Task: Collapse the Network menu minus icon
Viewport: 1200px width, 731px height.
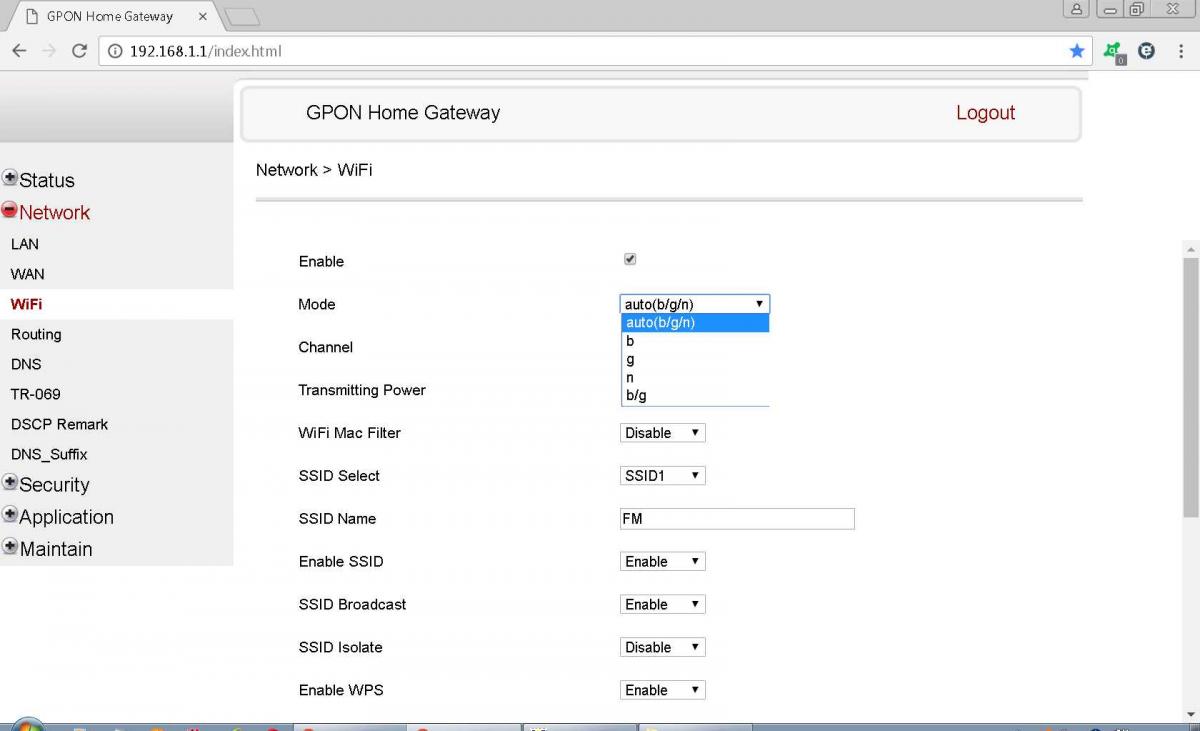Action: 10,210
